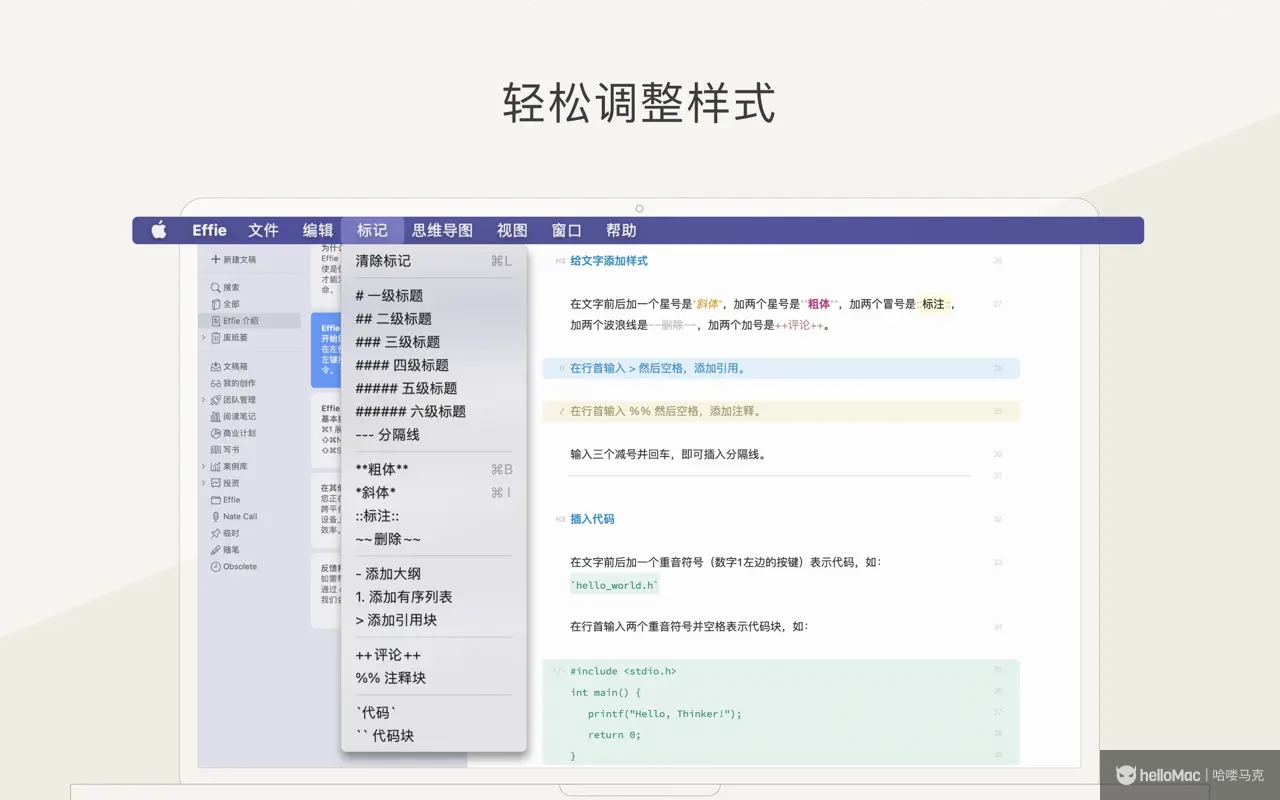Screen dimensions: 1280x800
Task: Expand the 废纸篓 folder arrow
Action: 204,338
